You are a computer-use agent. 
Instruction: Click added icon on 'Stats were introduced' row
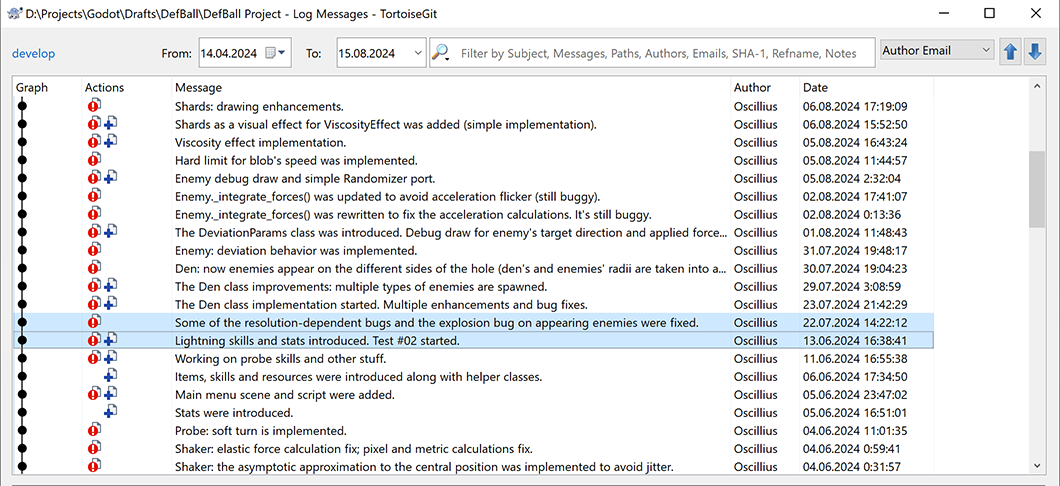coord(111,412)
